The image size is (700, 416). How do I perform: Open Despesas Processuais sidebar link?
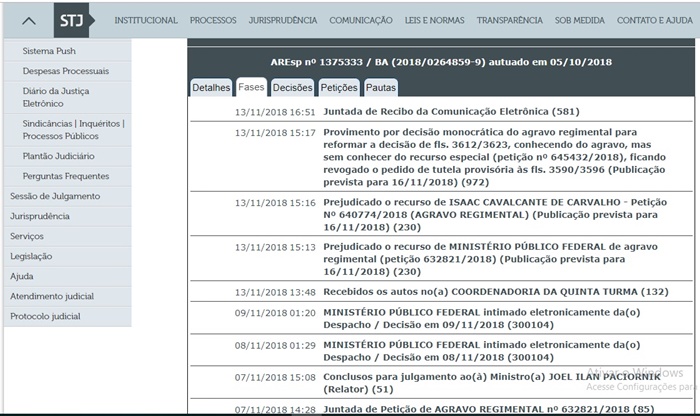(63, 72)
